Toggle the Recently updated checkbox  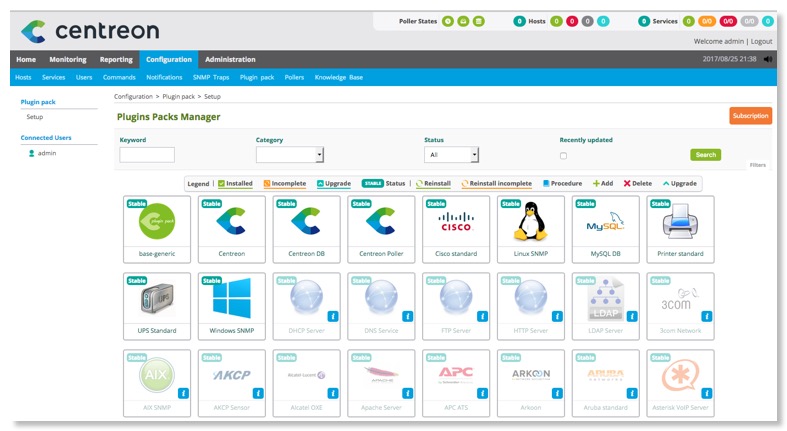[x=563, y=156]
